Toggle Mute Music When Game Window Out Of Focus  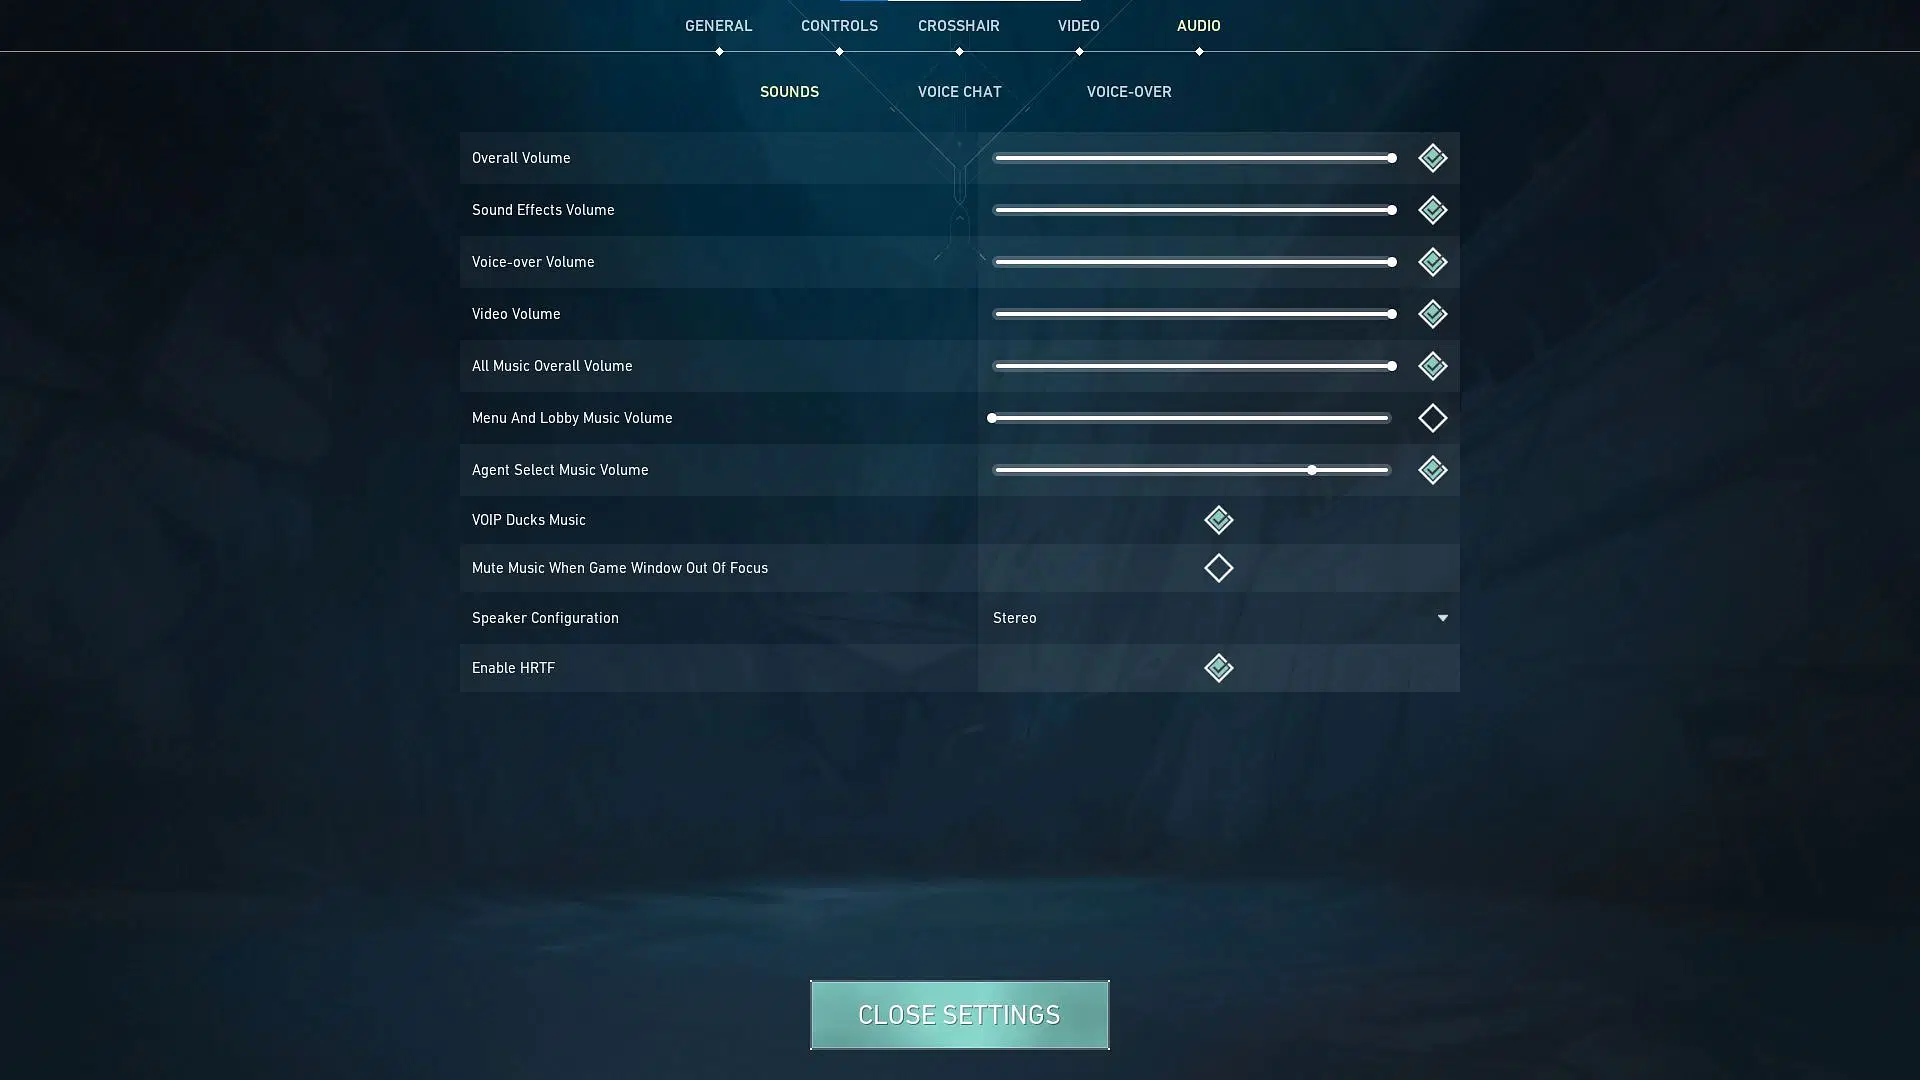[x=1217, y=567]
